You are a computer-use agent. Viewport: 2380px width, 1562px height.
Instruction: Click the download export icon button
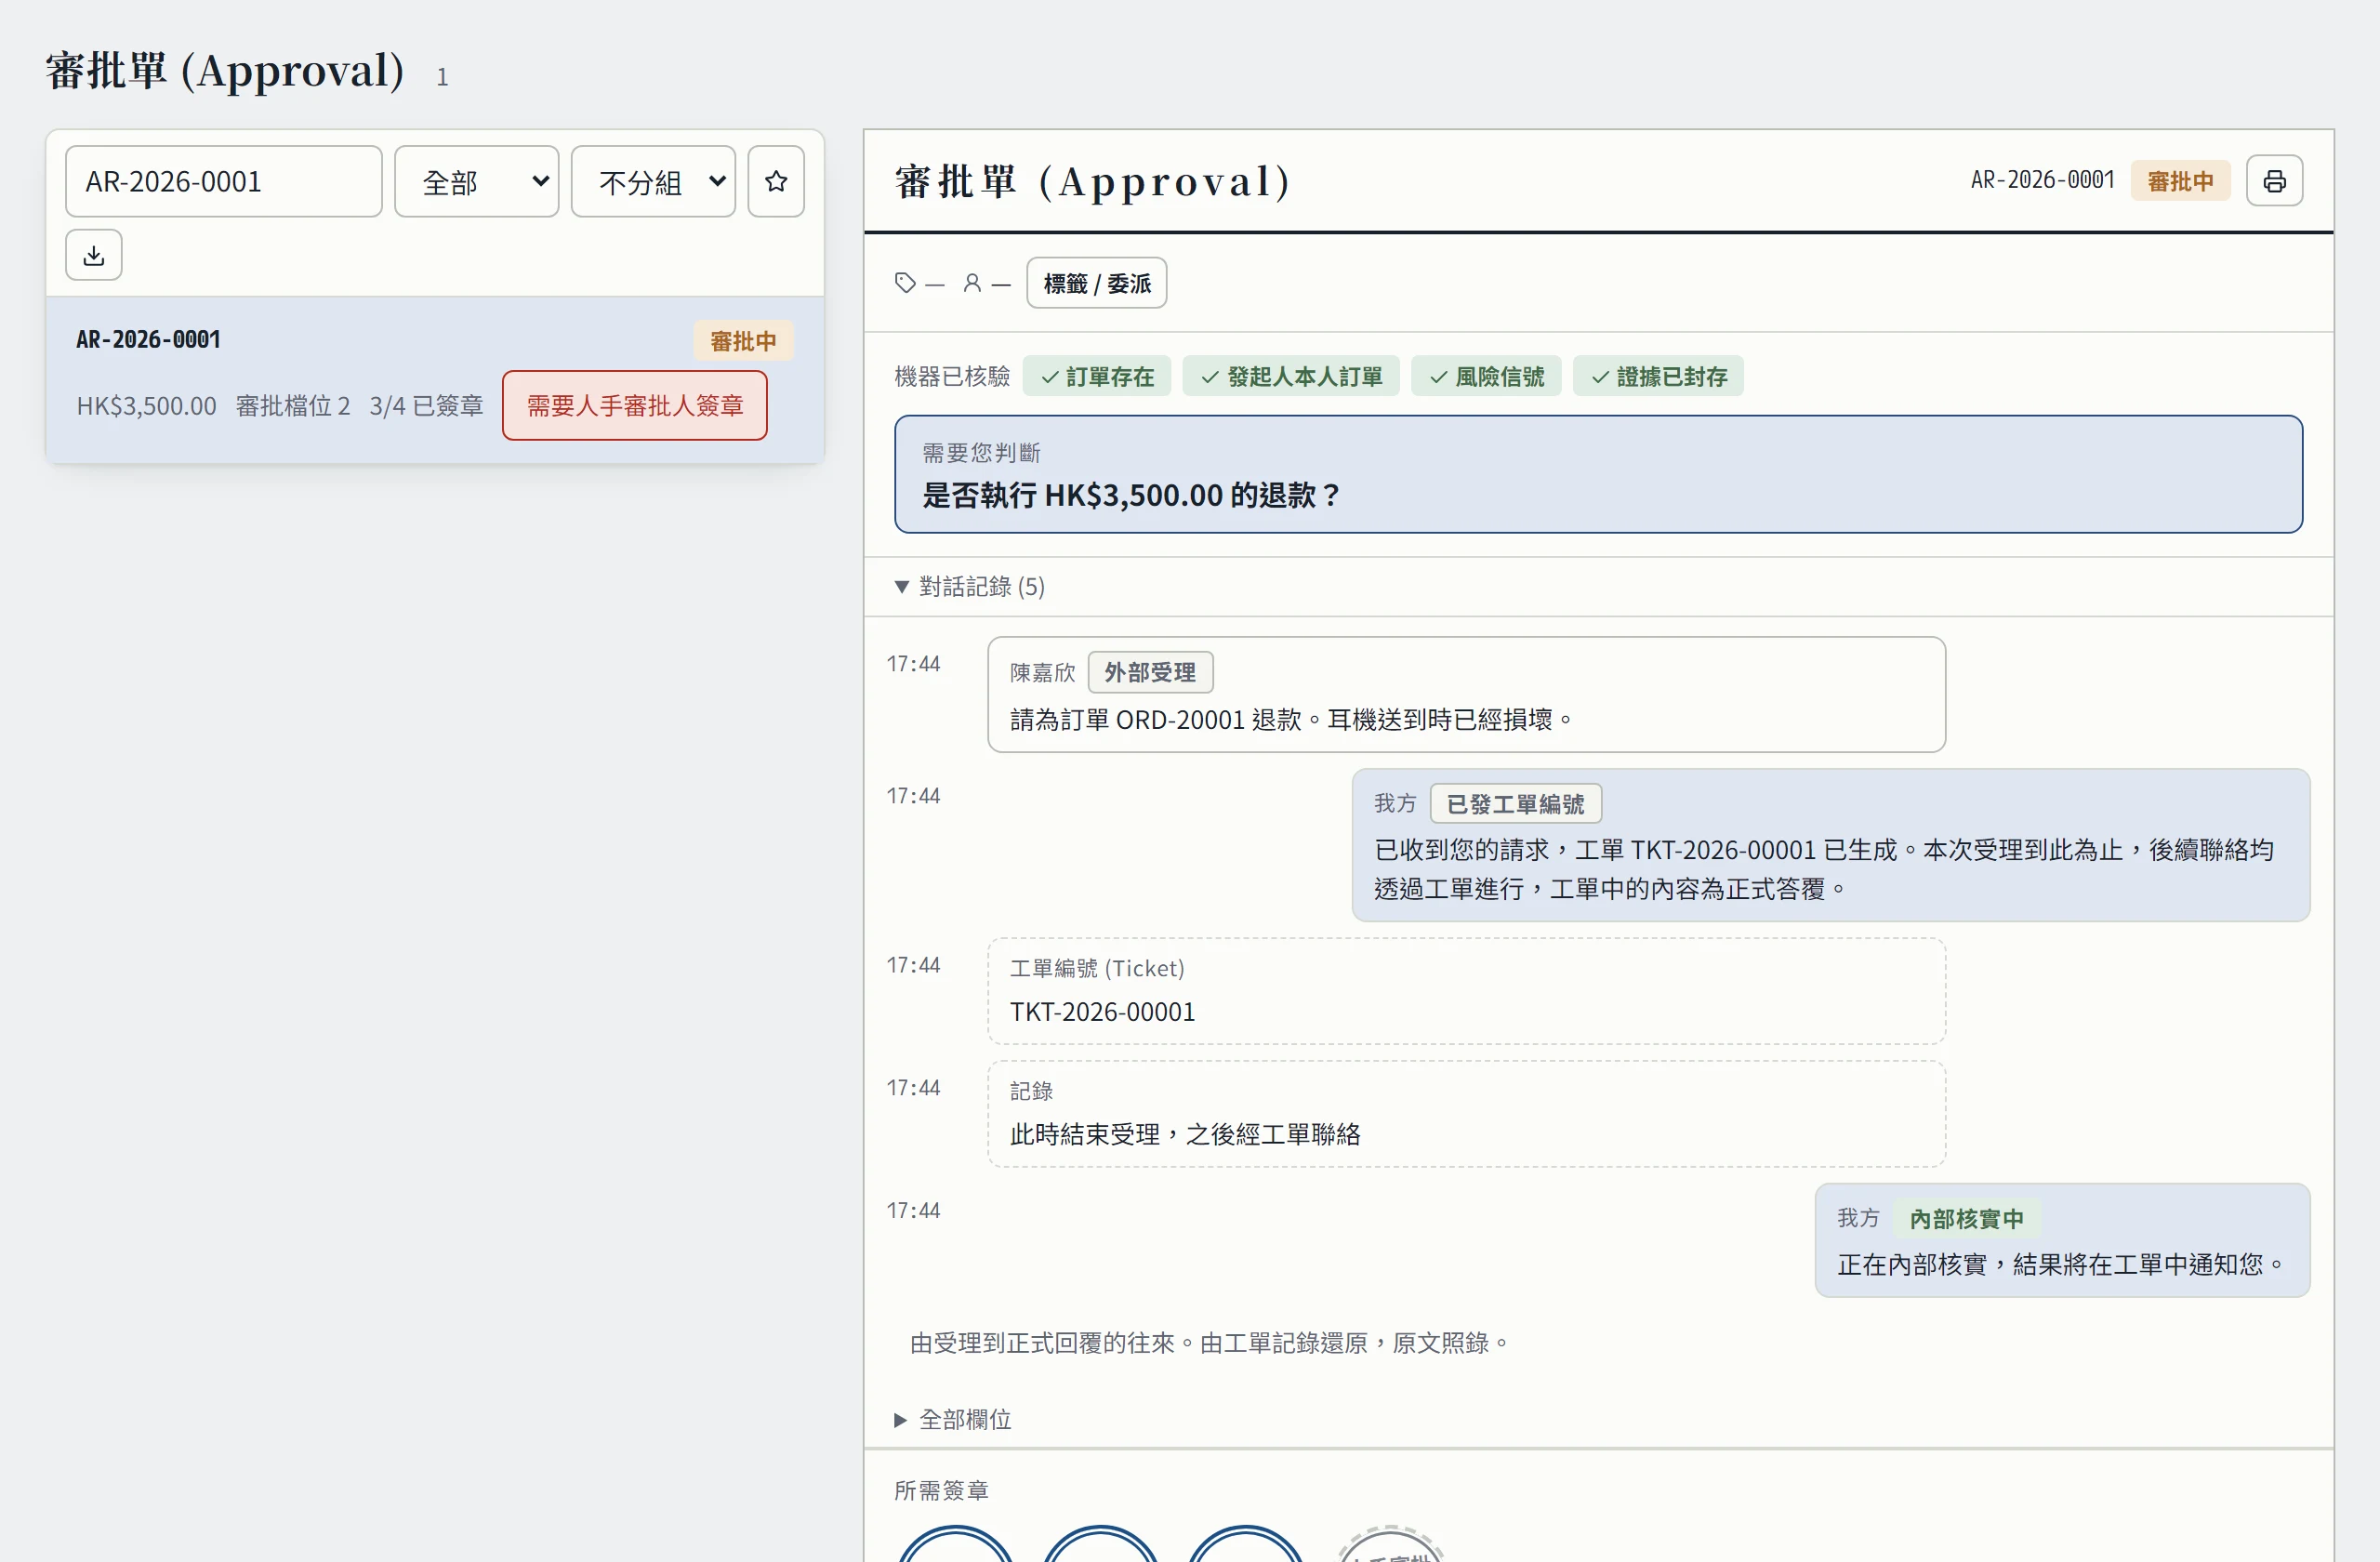click(x=94, y=255)
